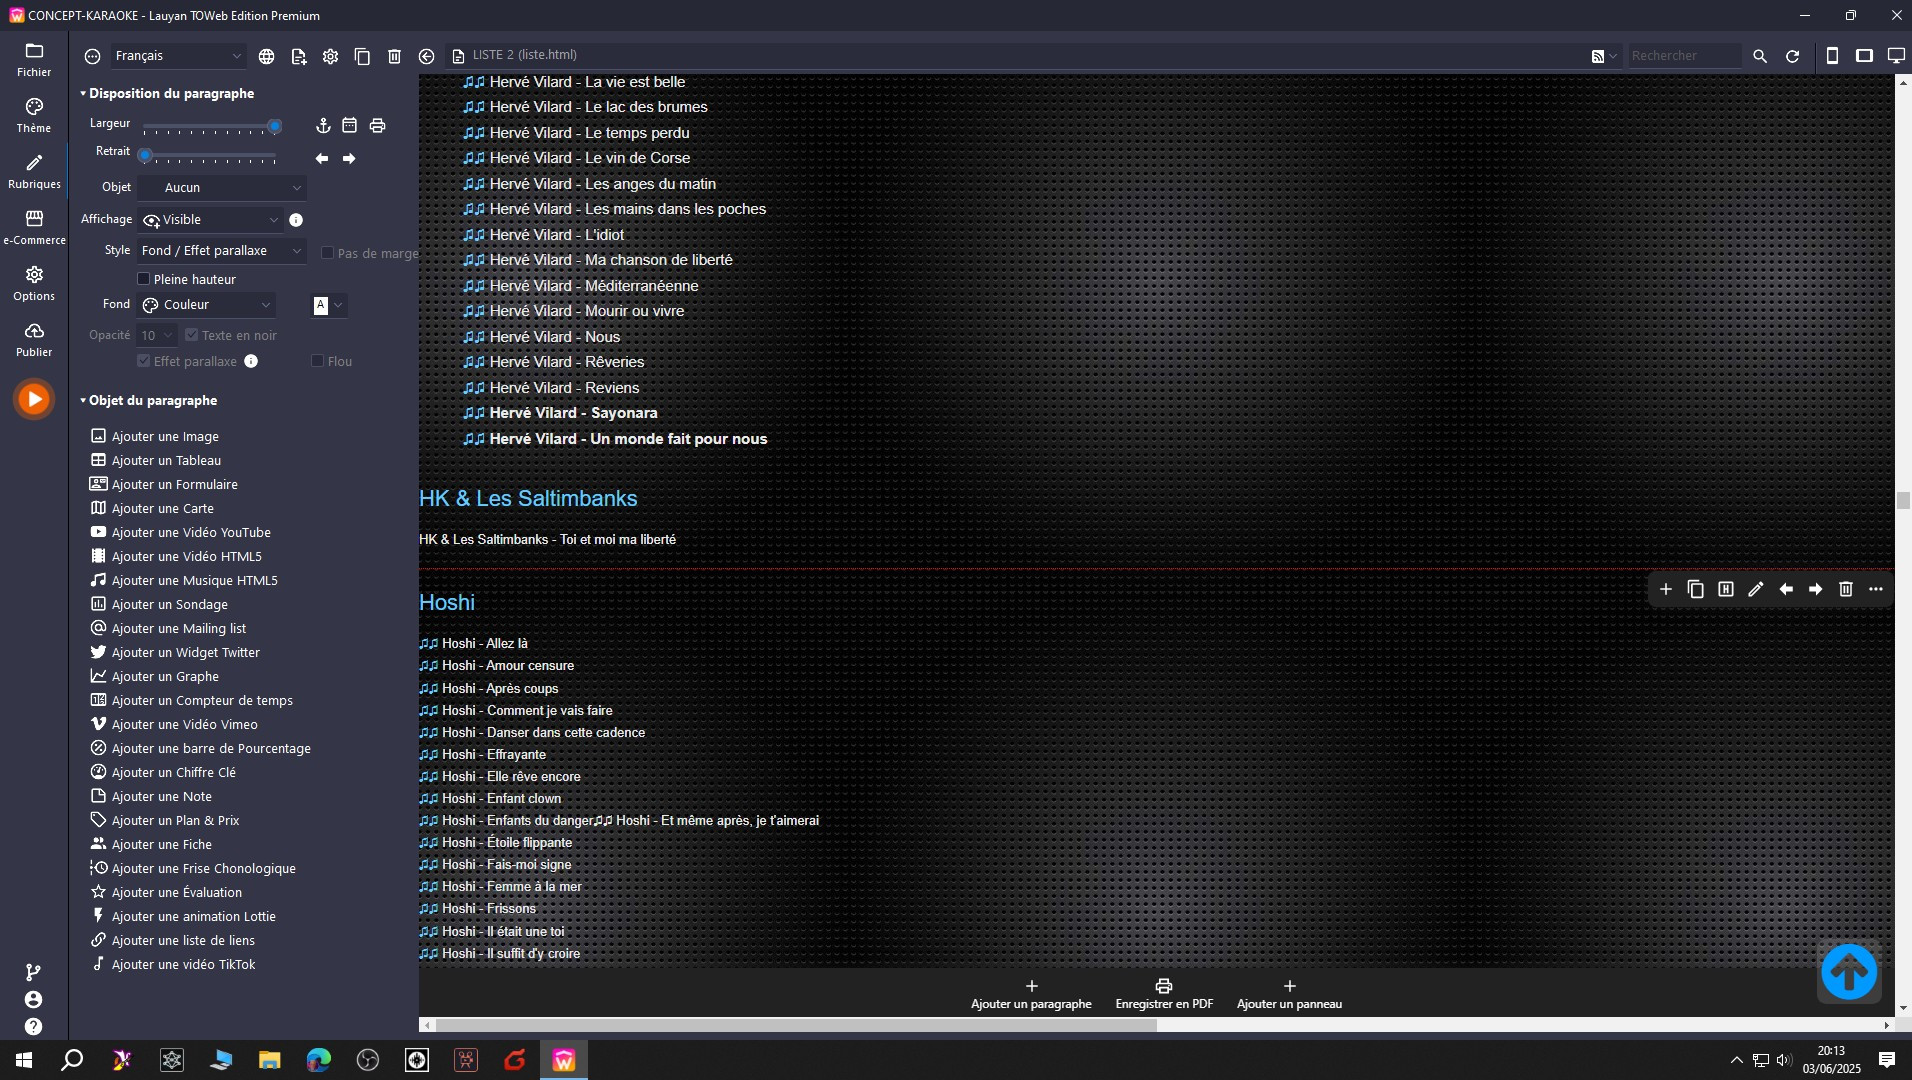Click Ajouter une Musique HTML5
This screenshot has height=1080, width=1912.
pos(184,580)
